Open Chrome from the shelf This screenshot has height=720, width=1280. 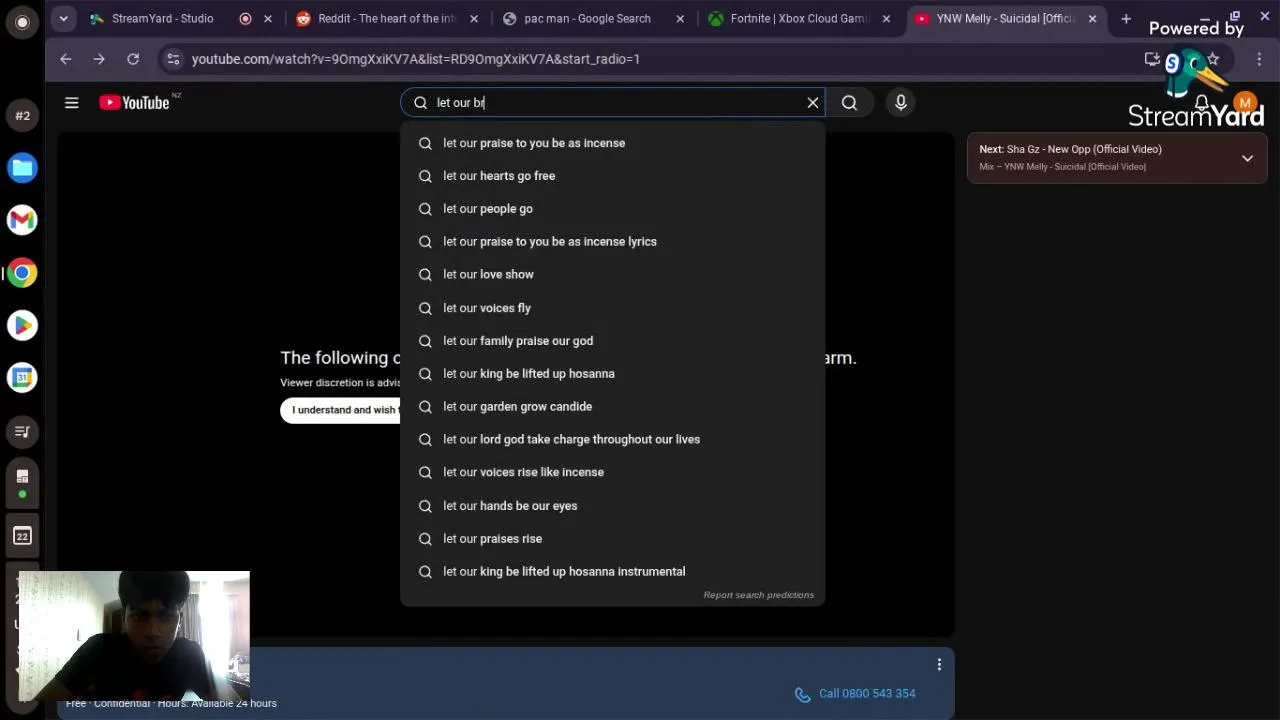pyautogui.click(x=22, y=273)
